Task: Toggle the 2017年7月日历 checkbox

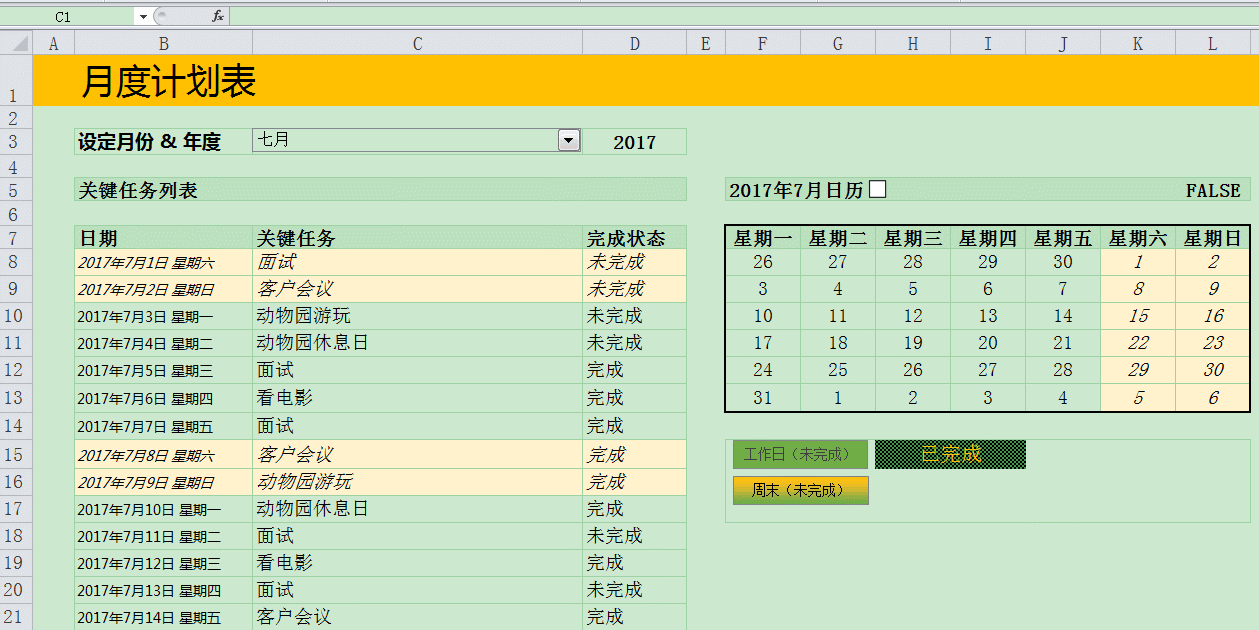Action: (877, 190)
